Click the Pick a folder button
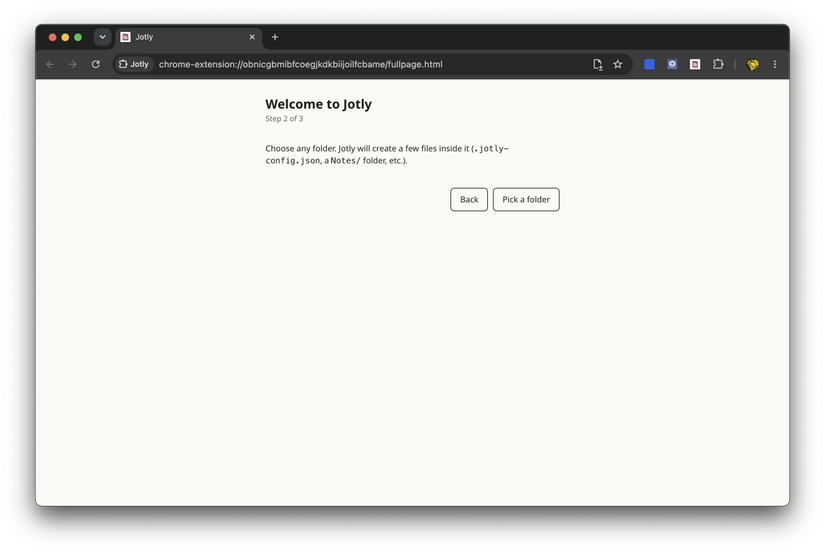The image size is (825, 553). [526, 199]
